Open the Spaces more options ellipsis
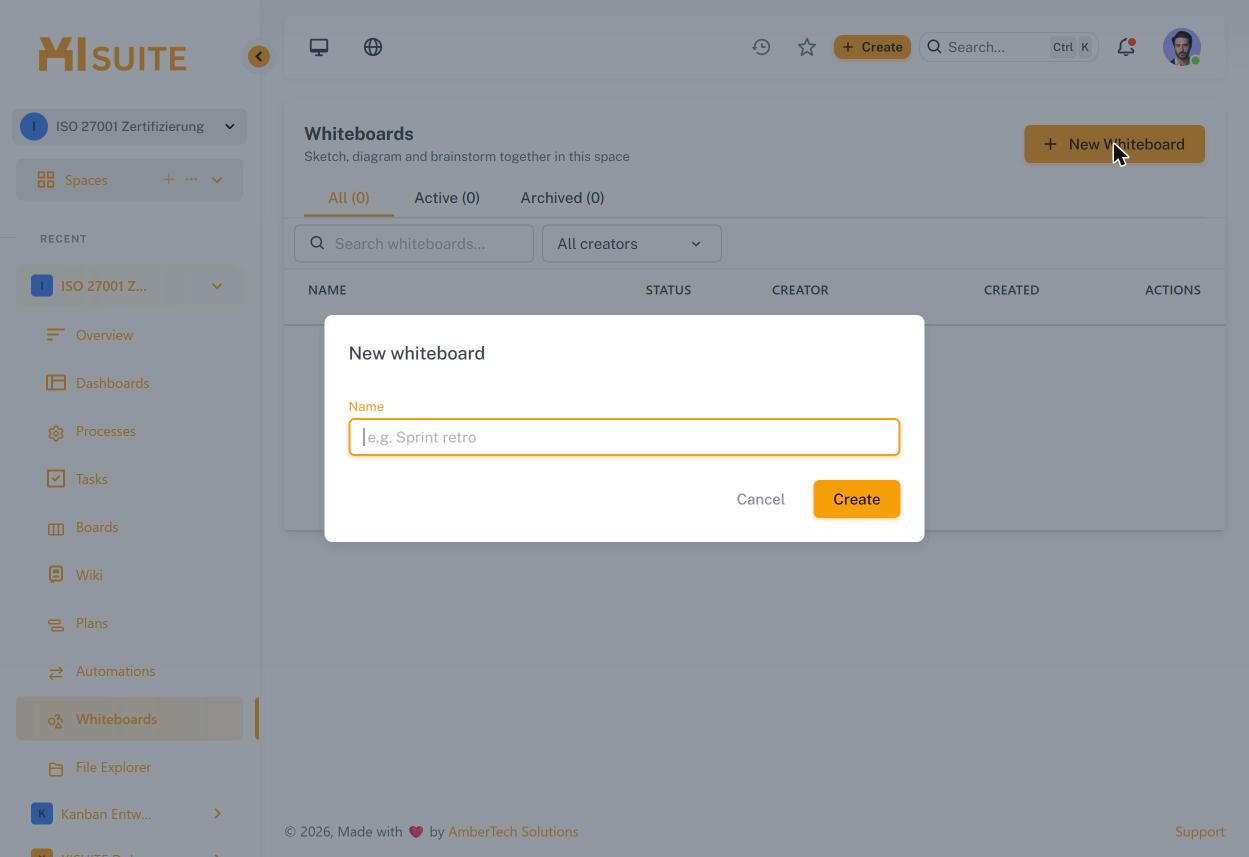1249x857 pixels. (x=191, y=179)
